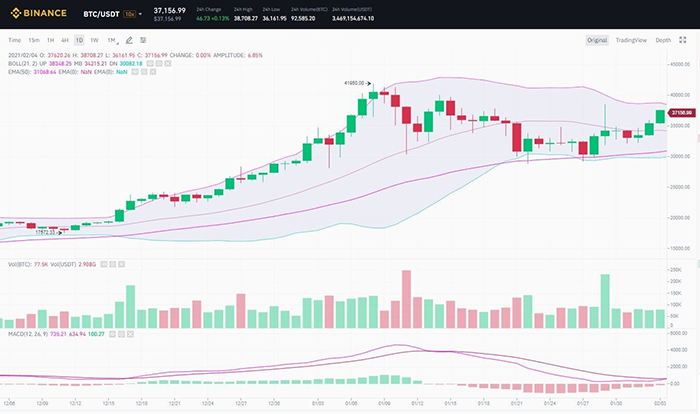Screen dimensions: 700x414
Task: Enter fullscreen chart mode
Action: 685,40
